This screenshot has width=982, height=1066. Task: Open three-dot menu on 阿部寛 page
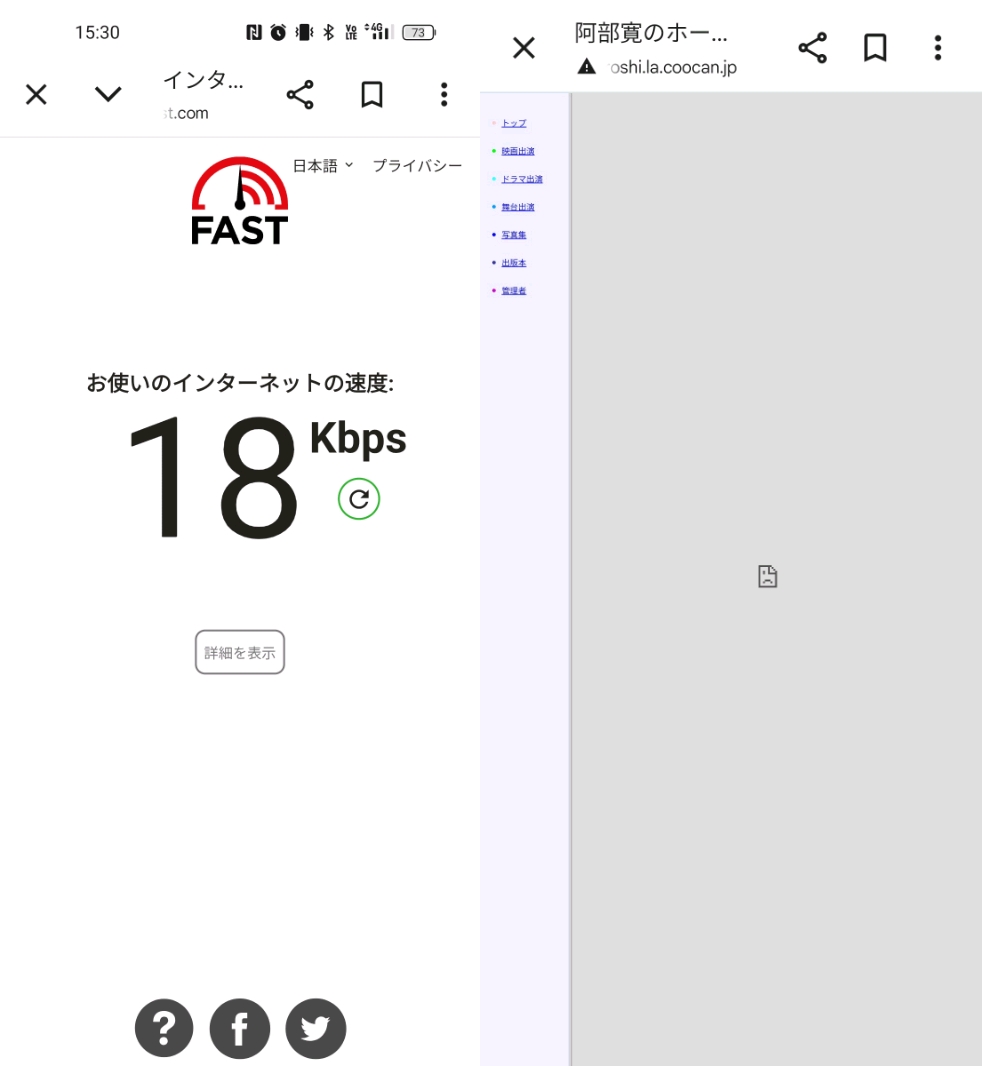(x=937, y=48)
